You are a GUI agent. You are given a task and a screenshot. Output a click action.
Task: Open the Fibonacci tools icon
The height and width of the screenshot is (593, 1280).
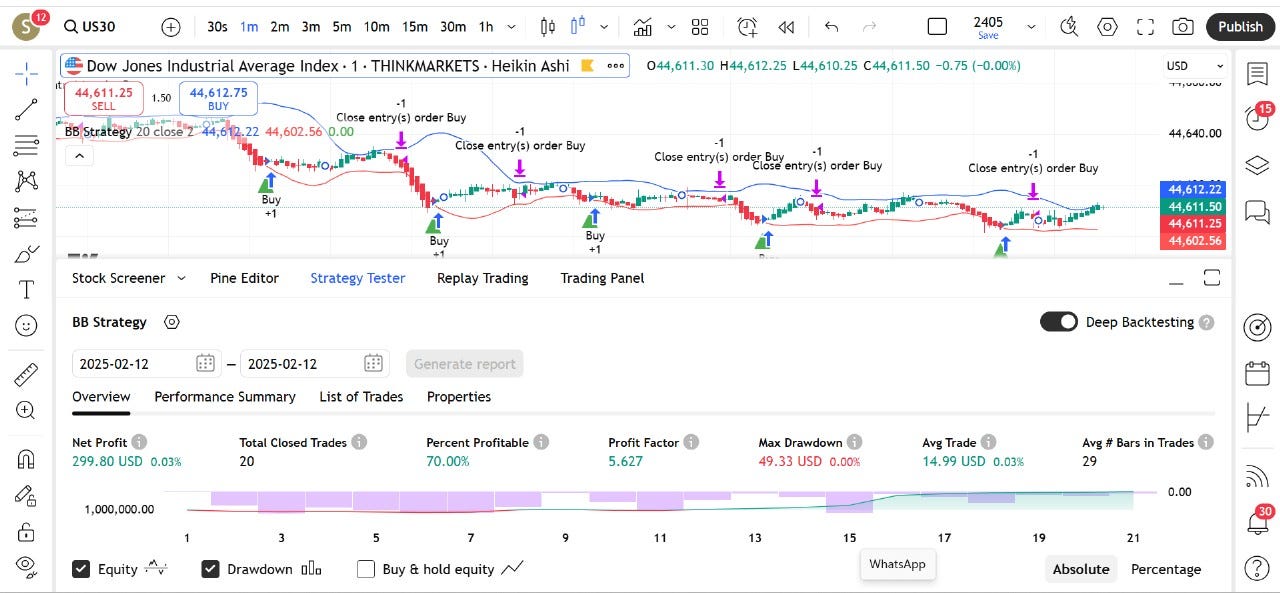pyautogui.click(x=27, y=145)
